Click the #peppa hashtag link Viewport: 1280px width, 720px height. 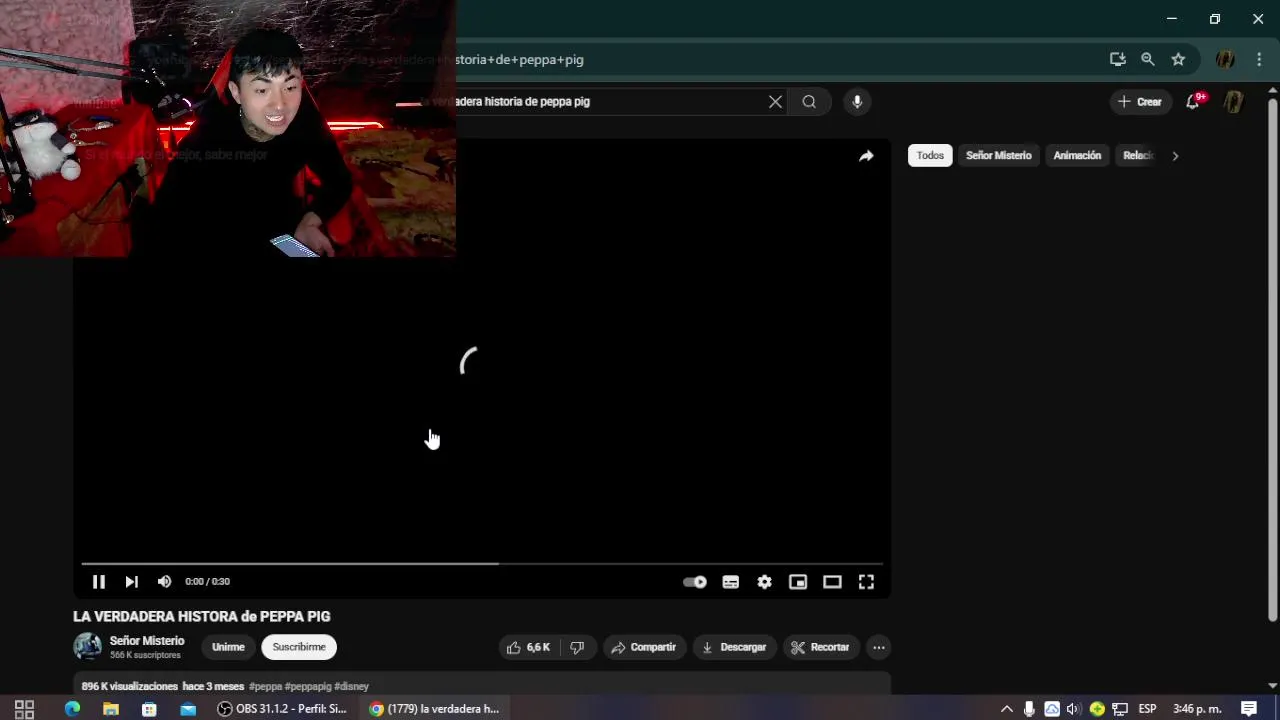[x=265, y=686]
